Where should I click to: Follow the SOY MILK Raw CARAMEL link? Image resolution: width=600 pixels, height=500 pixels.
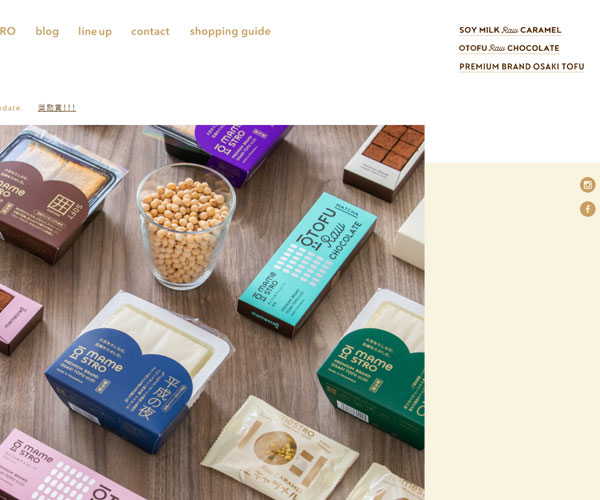510,30
